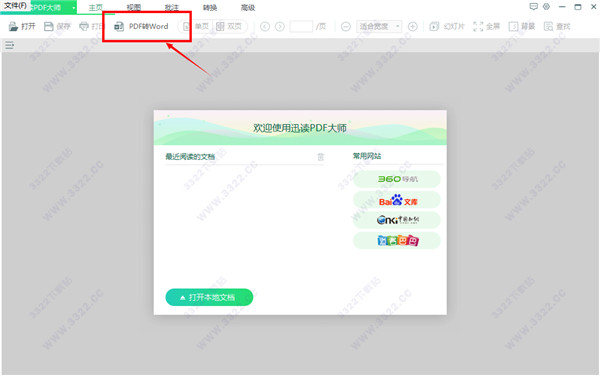Open the 查找 search tool
Screen dimensions: 600x376
(557, 26)
